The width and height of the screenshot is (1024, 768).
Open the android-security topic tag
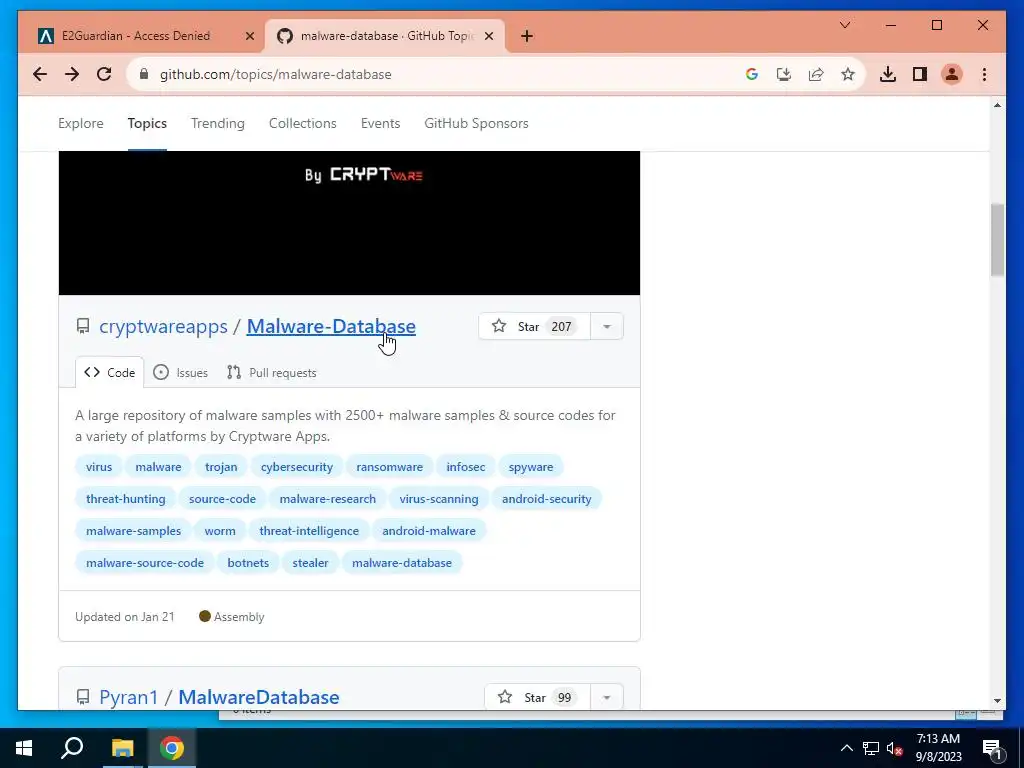point(546,499)
